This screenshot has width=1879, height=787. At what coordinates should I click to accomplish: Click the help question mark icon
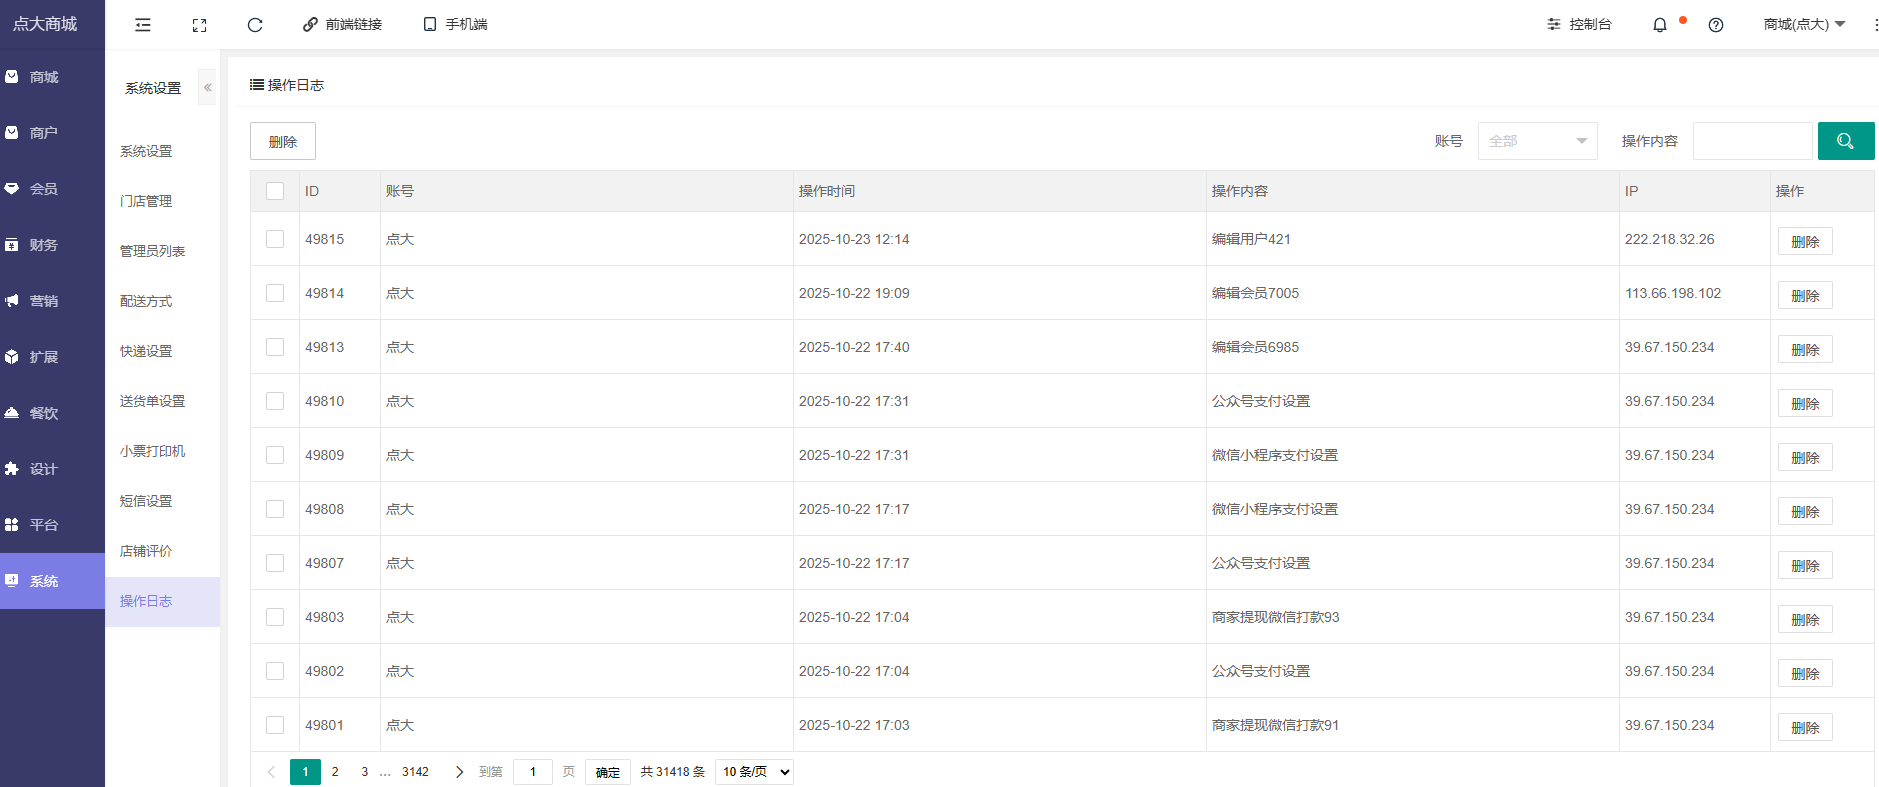coord(1716,25)
